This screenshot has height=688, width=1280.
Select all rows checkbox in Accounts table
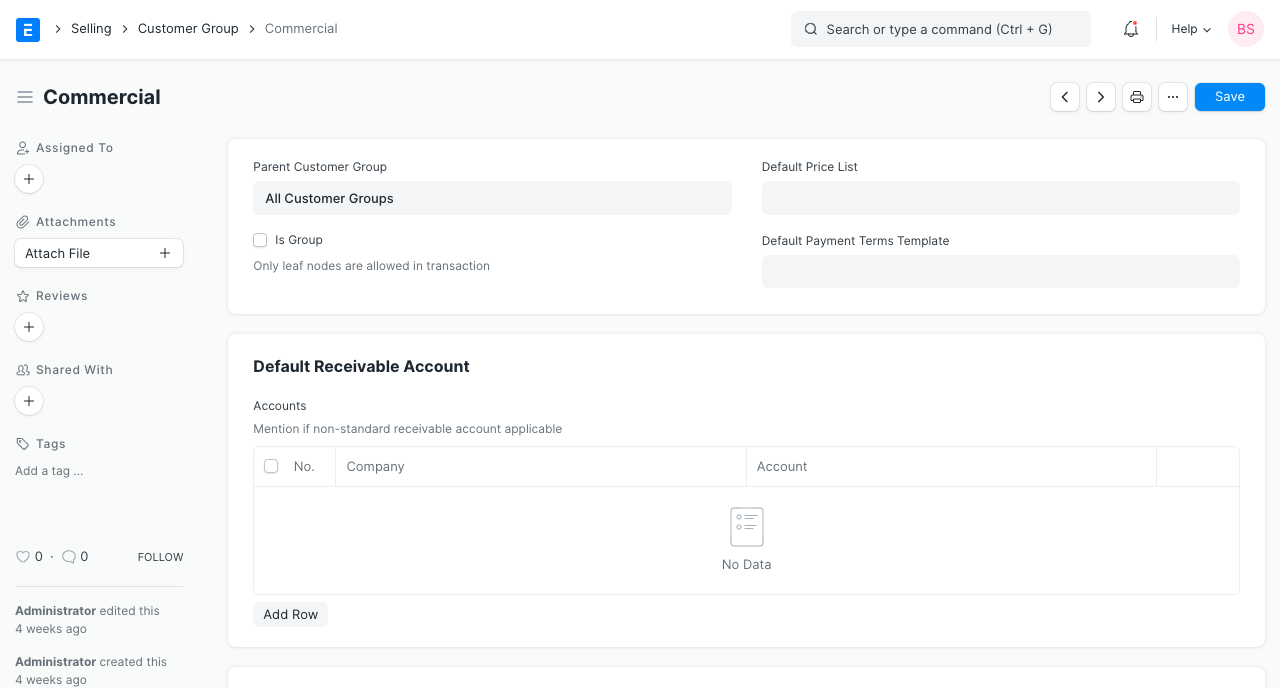click(271, 466)
